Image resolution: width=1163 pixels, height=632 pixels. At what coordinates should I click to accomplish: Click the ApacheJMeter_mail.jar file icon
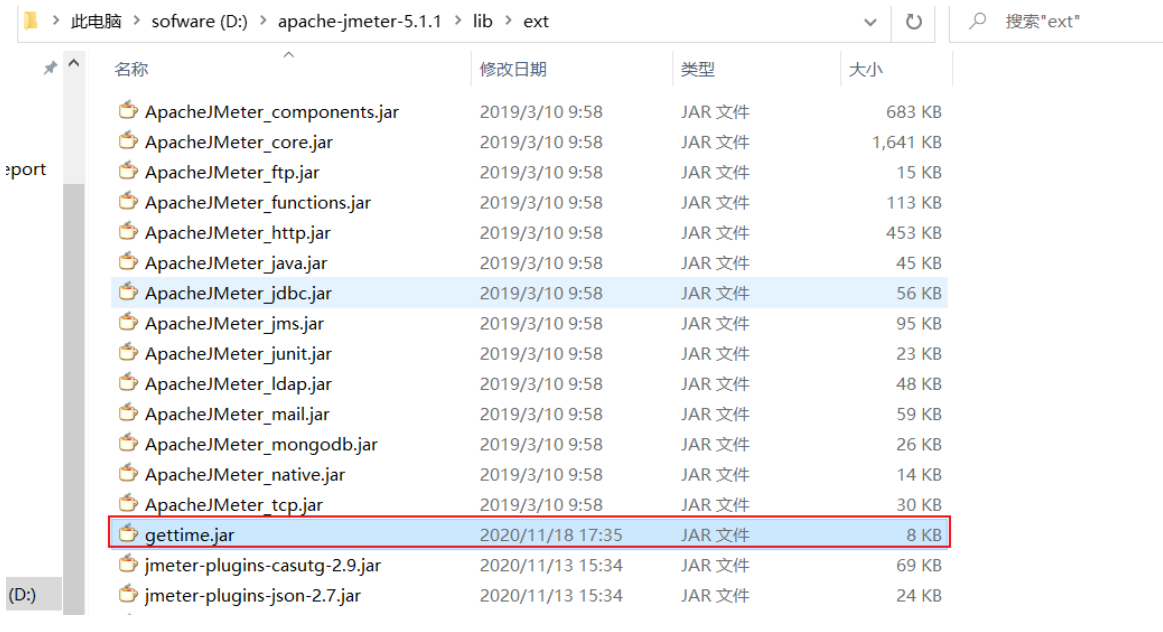click(128, 413)
